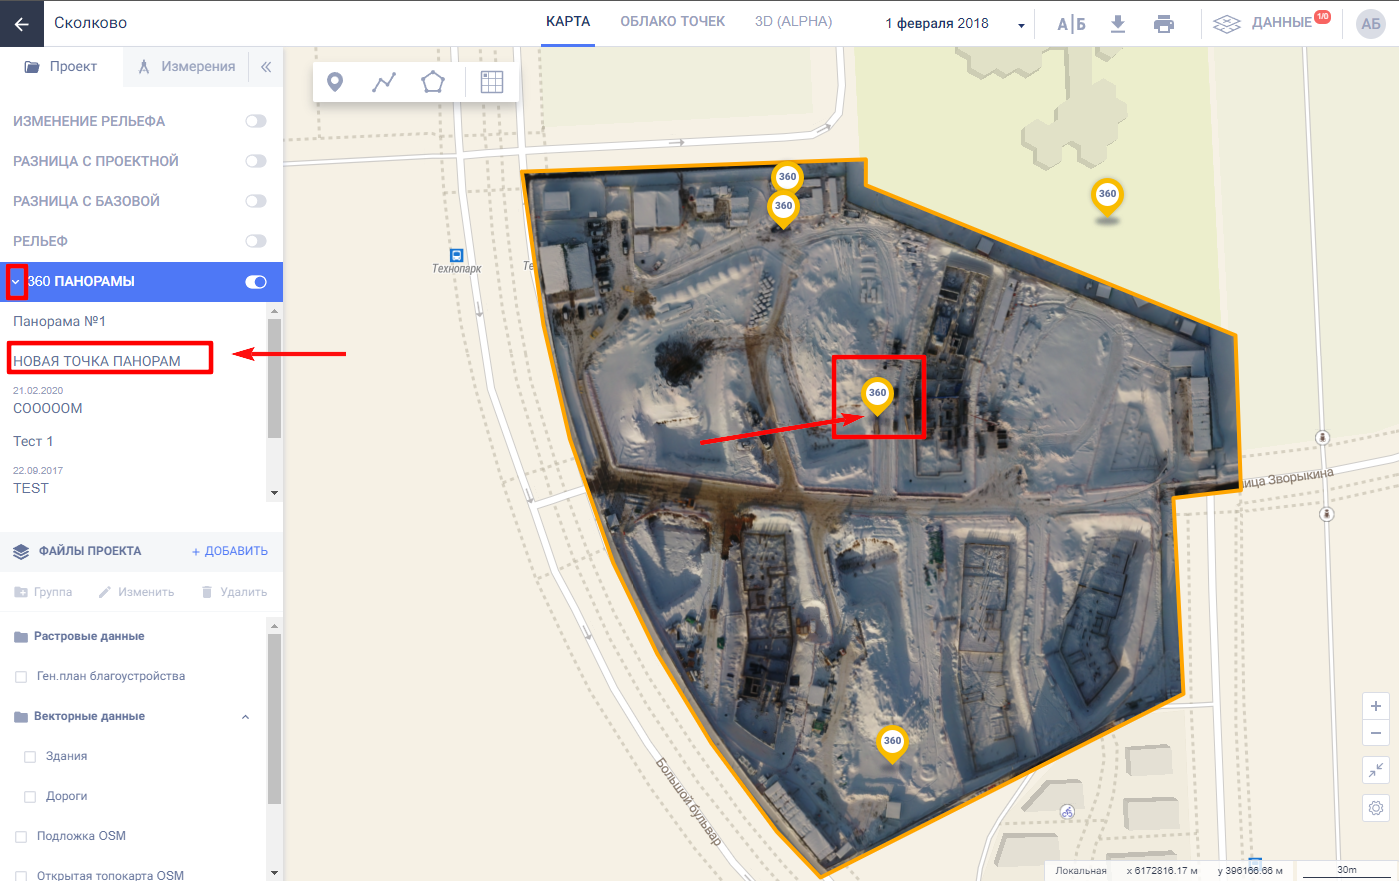1399x881 pixels.
Task: Check the Здания layer checkbox
Action: click(30, 757)
